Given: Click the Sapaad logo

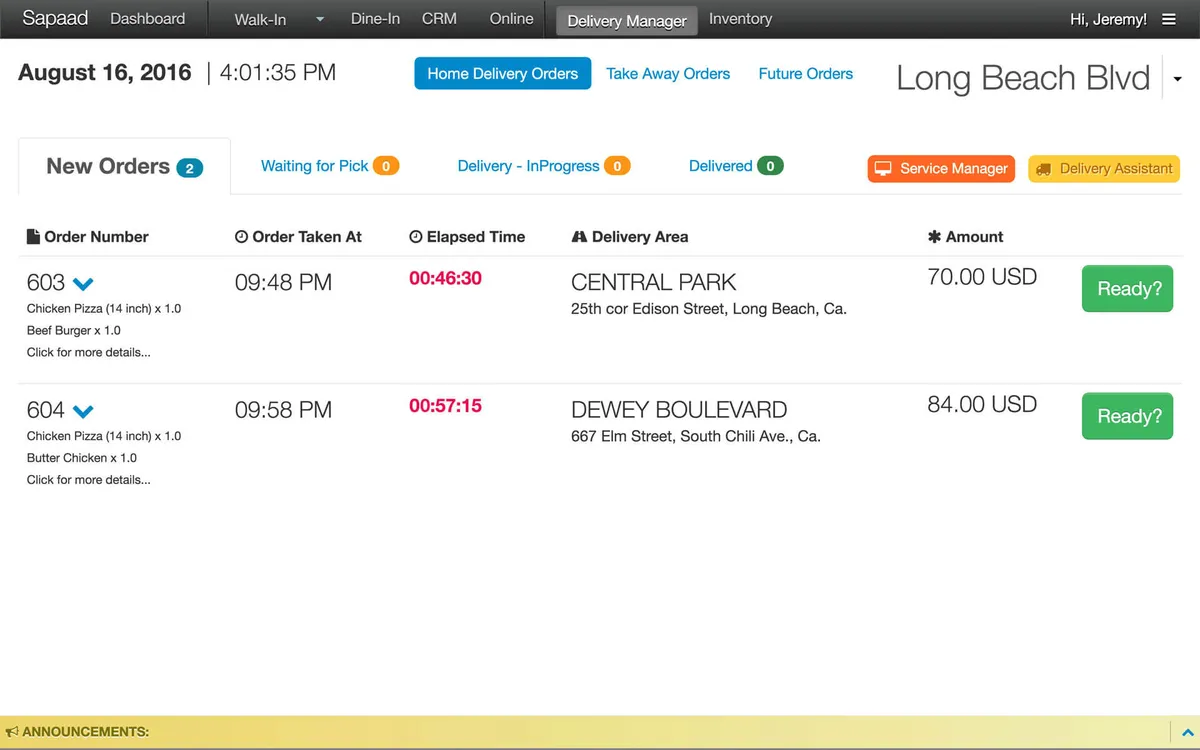Looking at the screenshot, I should point(55,19).
